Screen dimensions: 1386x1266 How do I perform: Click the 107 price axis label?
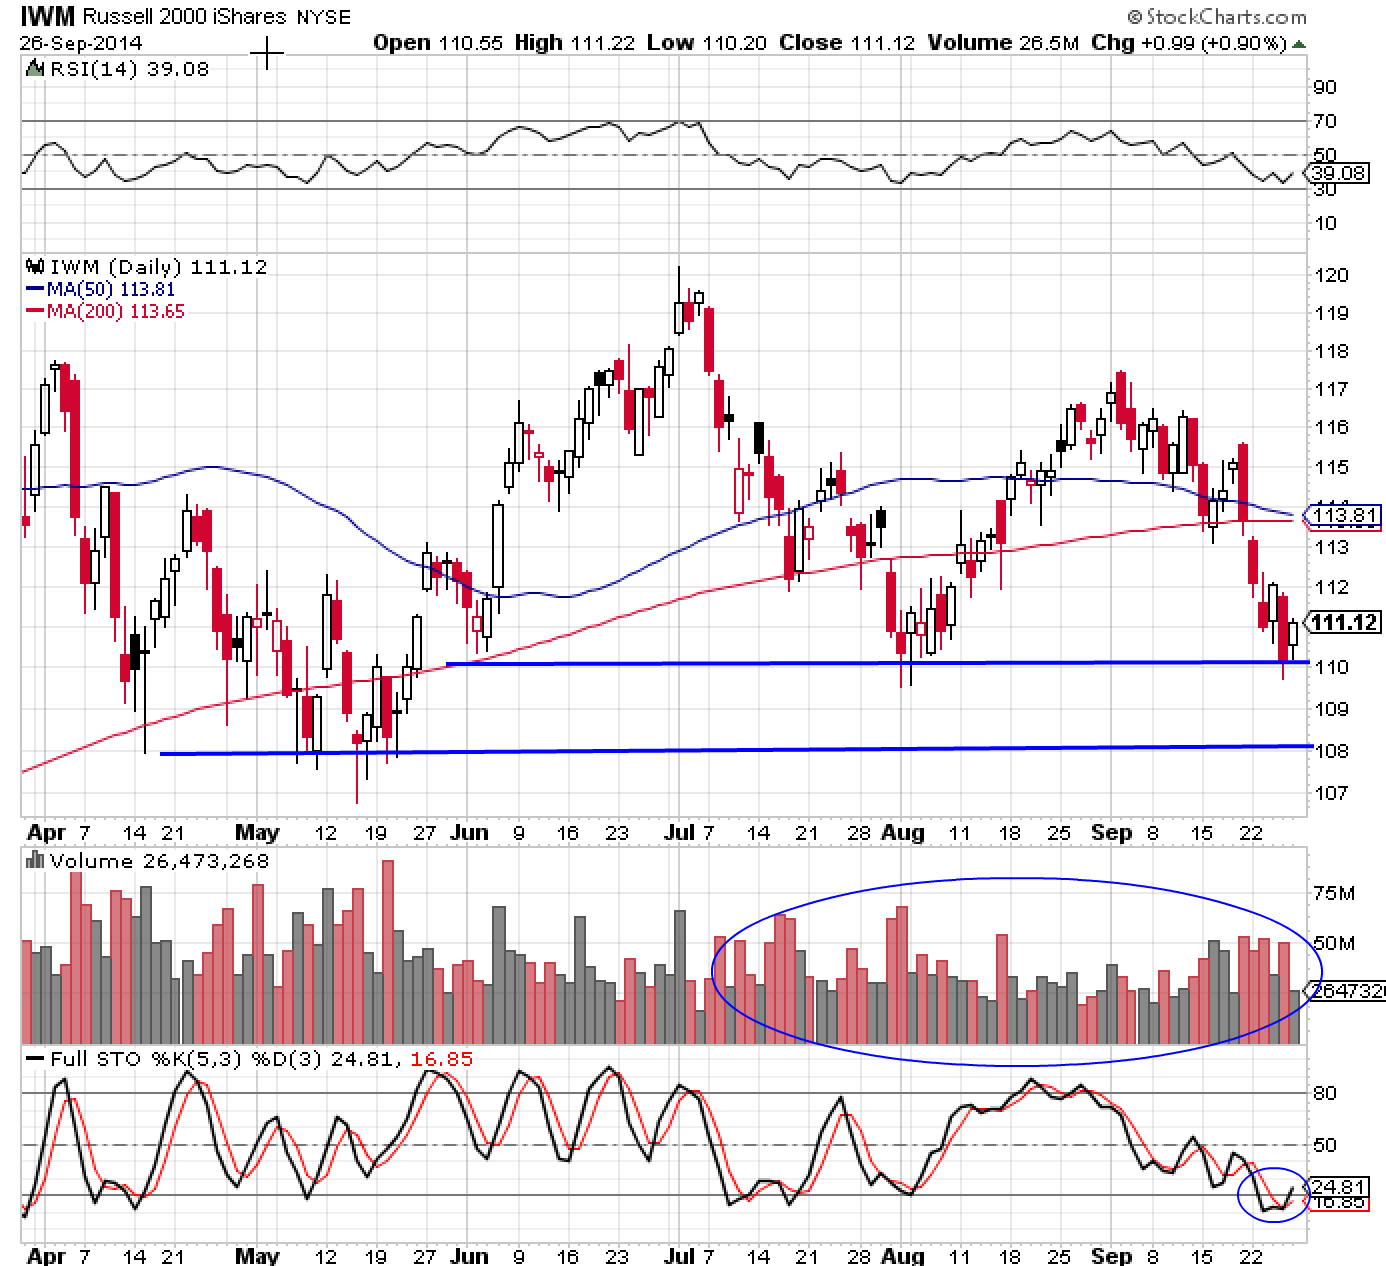pyautogui.click(x=1333, y=793)
